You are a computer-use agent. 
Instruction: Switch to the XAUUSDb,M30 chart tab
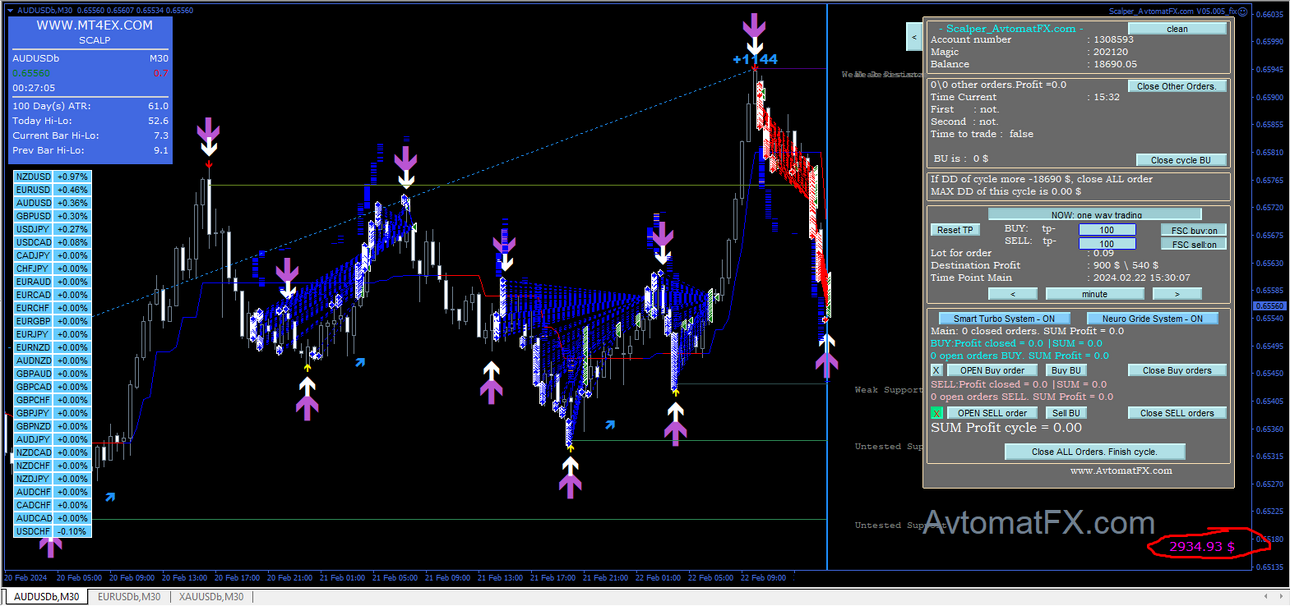tap(210, 597)
